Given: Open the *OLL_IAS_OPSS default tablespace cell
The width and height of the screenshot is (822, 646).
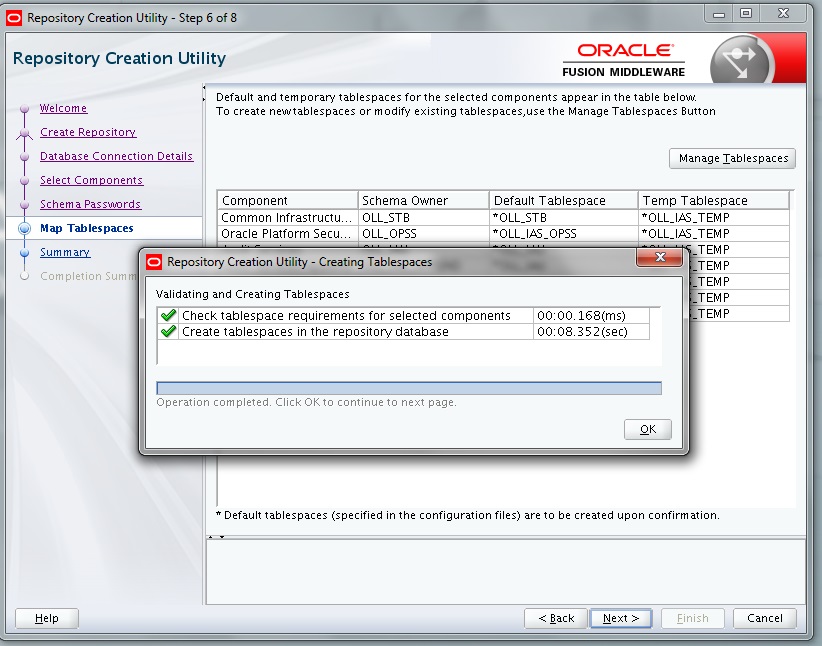Looking at the screenshot, I should [x=564, y=233].
